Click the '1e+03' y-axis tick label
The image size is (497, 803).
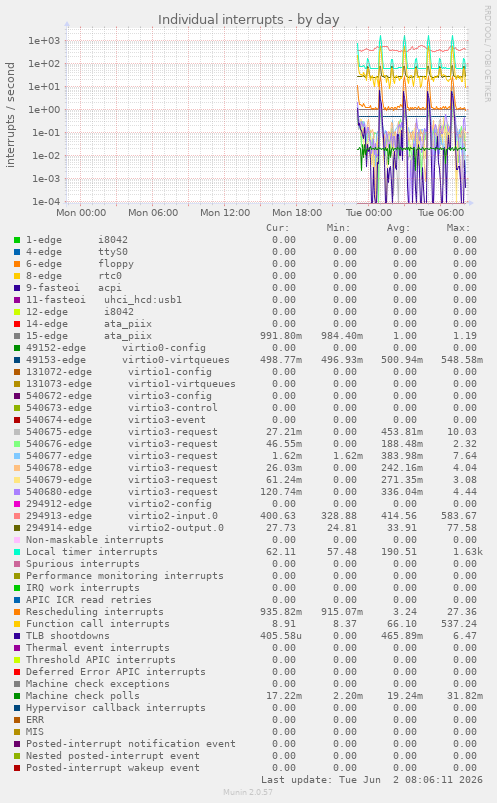click(x=44, y=40)
